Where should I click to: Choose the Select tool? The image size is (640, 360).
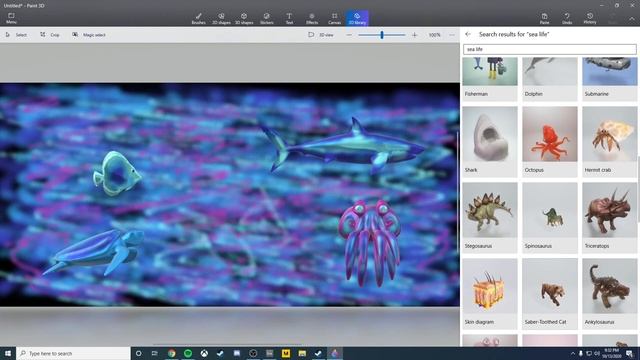click(16, 35)
